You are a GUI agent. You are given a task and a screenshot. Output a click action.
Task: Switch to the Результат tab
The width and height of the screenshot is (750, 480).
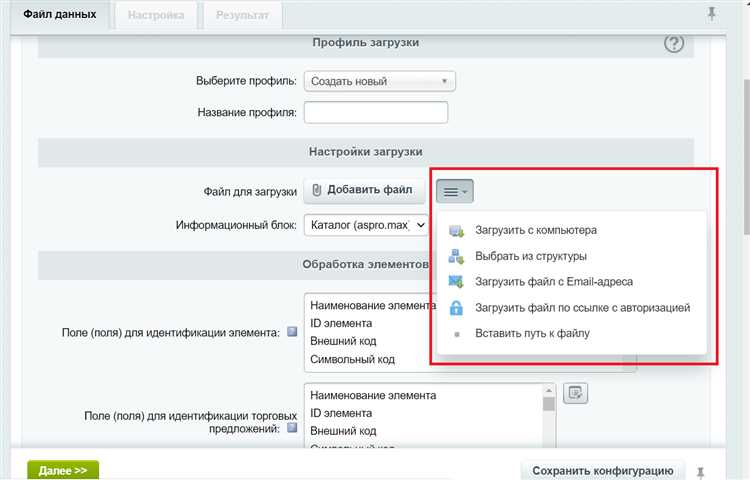click(243, 15)
